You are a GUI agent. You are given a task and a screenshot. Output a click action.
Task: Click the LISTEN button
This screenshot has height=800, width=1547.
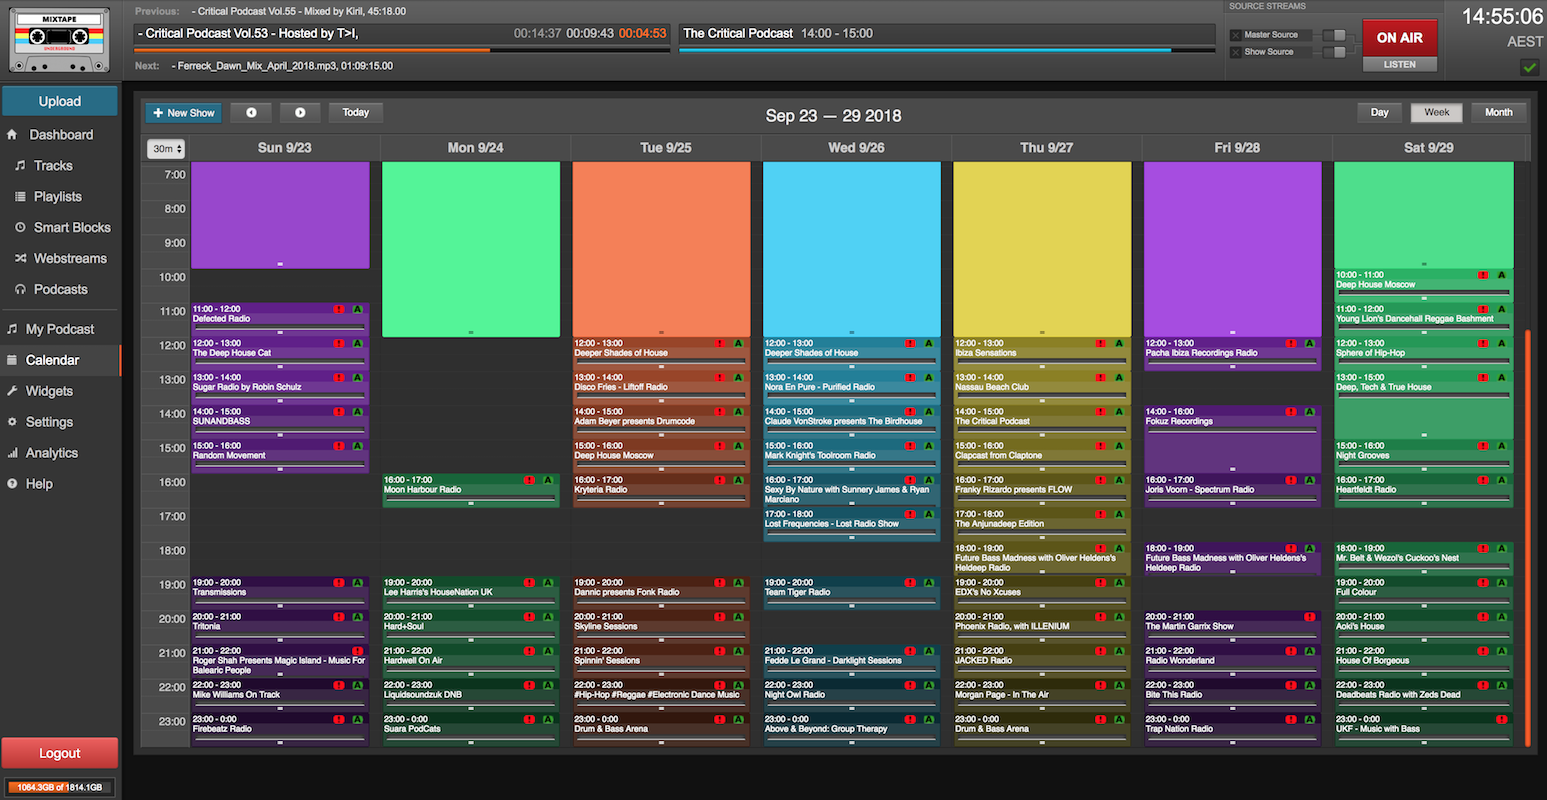(1399, 64)
